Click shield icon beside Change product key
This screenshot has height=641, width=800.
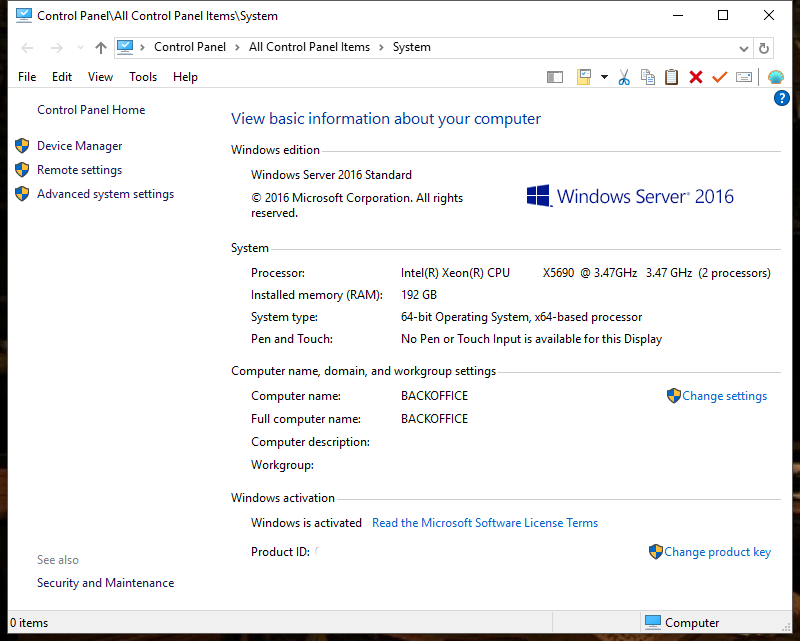click(656, 551)
